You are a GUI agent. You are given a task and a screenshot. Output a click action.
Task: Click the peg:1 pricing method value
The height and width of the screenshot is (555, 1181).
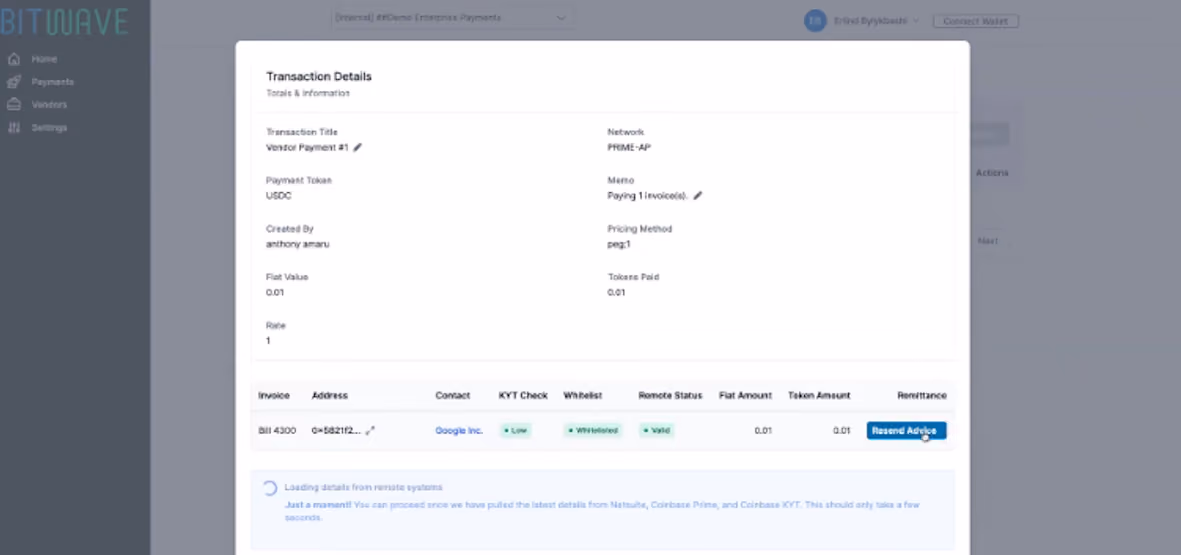pyautogui.click(x=620, y=244)
